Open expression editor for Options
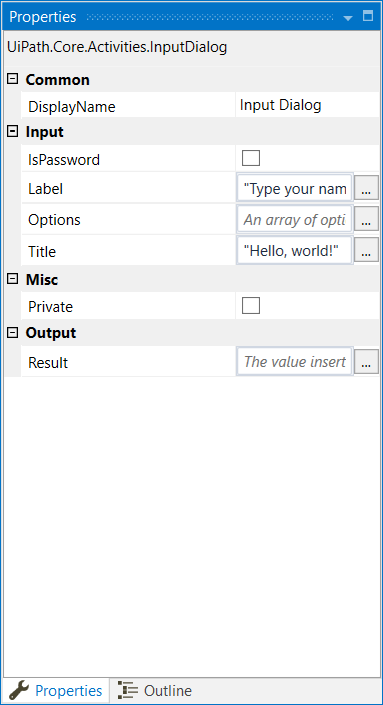This screenshot has width=383, height=705. (x=366, y=219)
